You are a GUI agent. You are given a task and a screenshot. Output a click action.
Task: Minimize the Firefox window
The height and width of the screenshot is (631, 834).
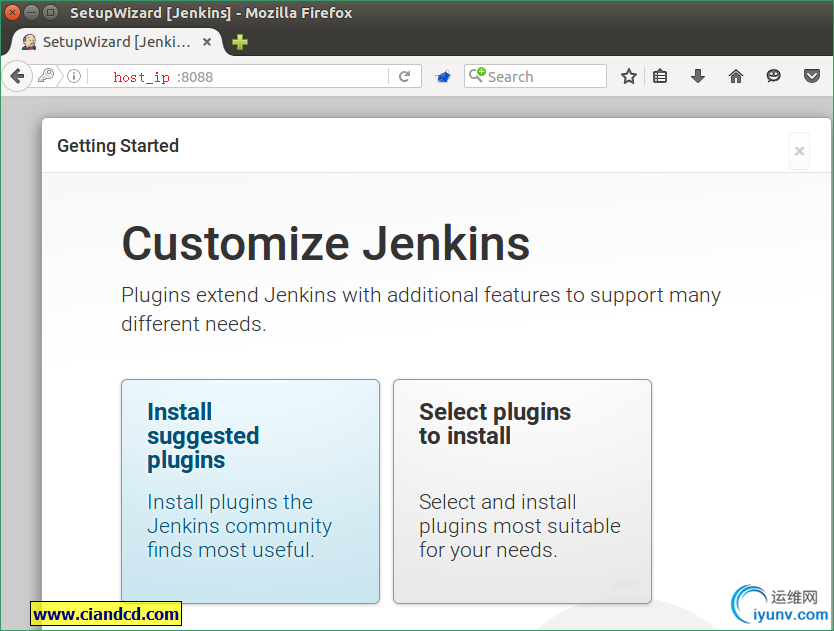(x=31, y=12)
